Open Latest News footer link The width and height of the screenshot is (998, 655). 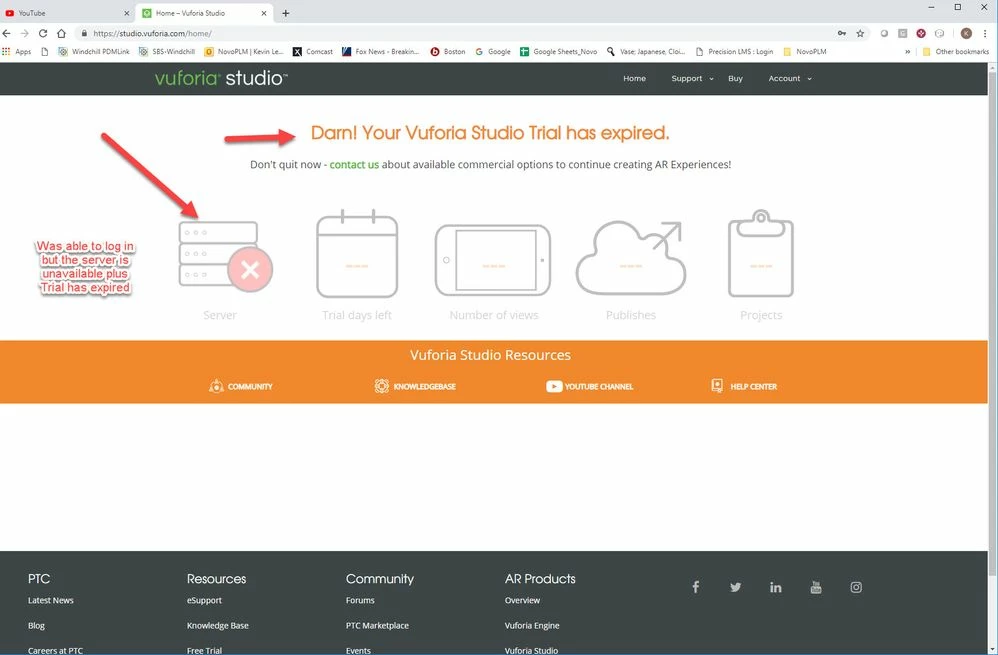pos(51,600)
